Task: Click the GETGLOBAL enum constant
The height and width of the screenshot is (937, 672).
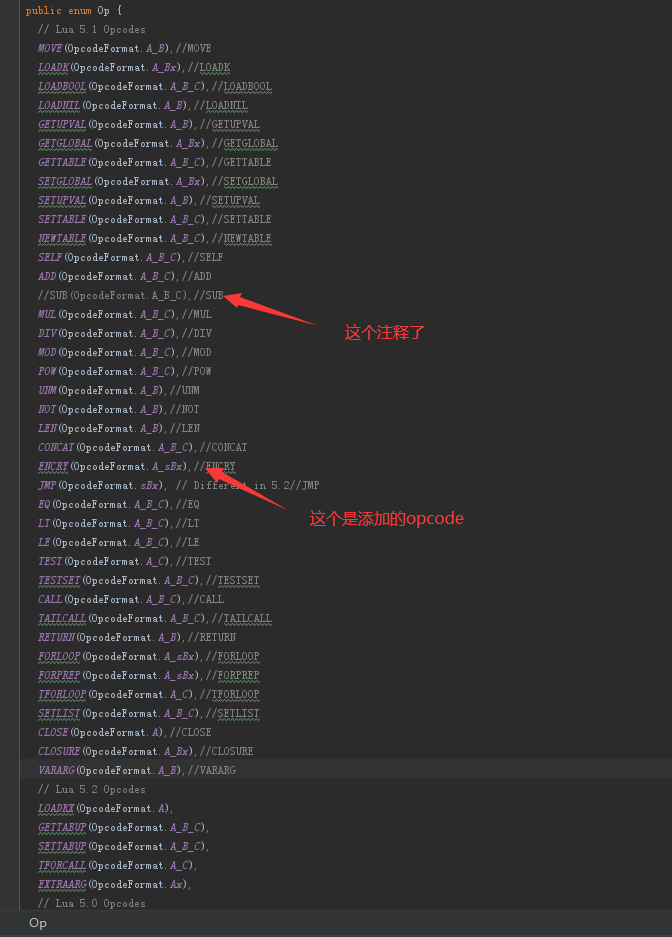Action: coord(65,143)
